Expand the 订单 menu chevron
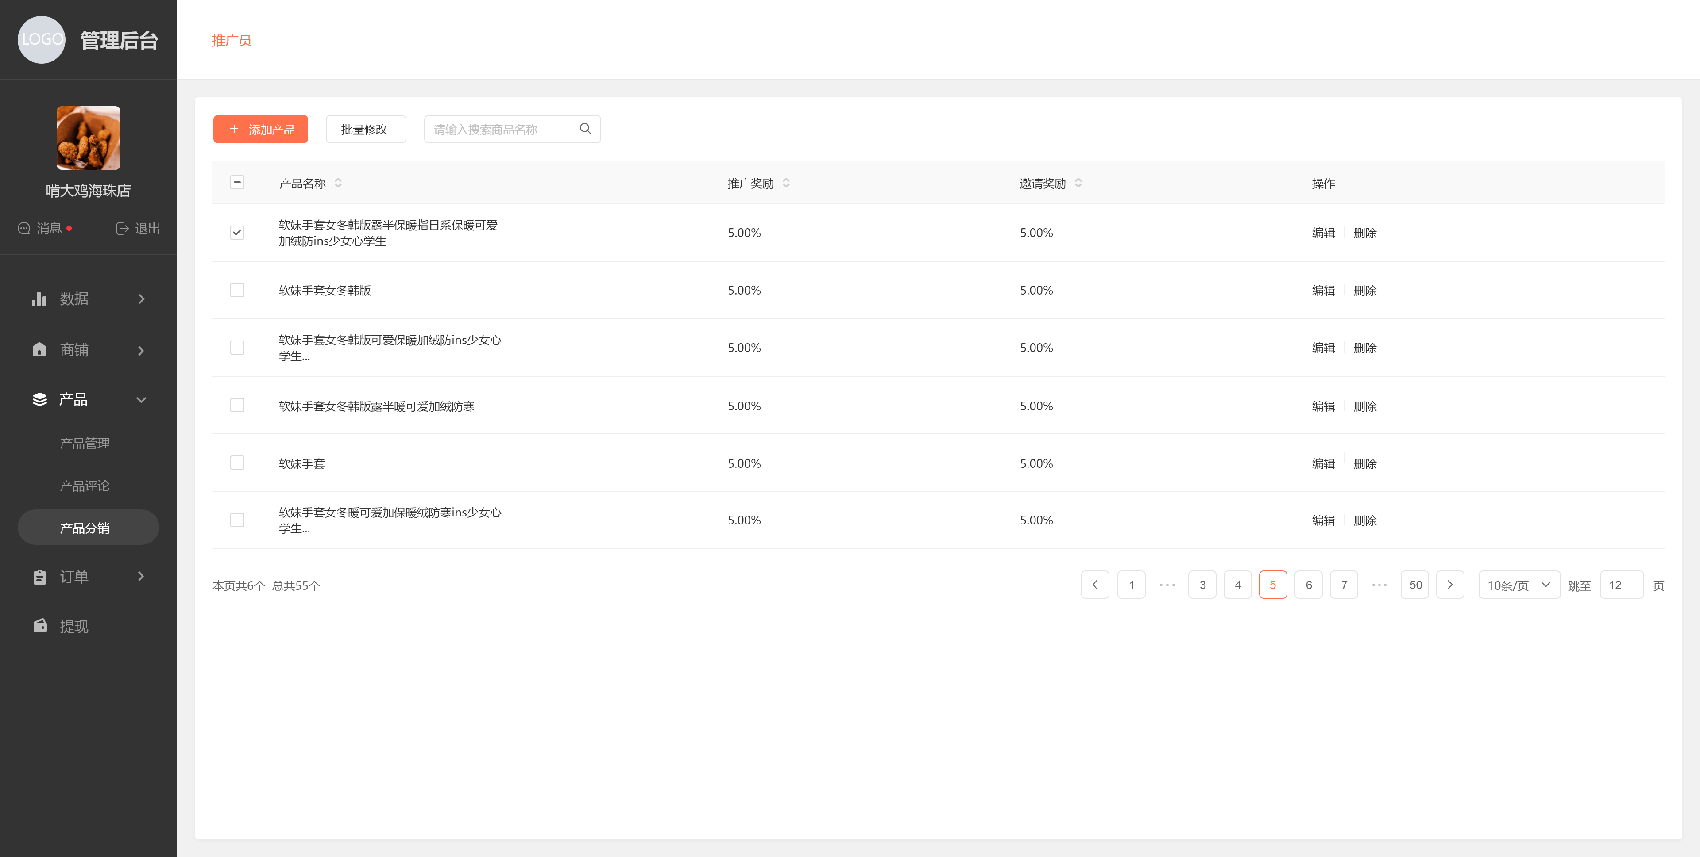This screenshot has height=857, width=1700. tap(141, 576)
